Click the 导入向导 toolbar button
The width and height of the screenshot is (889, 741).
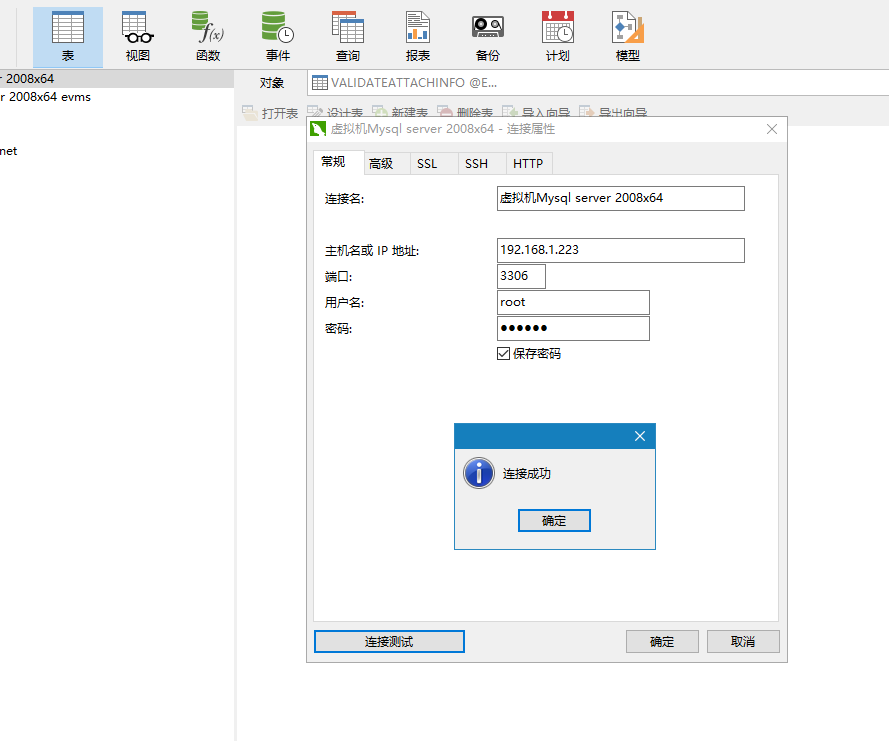[536, 112]
